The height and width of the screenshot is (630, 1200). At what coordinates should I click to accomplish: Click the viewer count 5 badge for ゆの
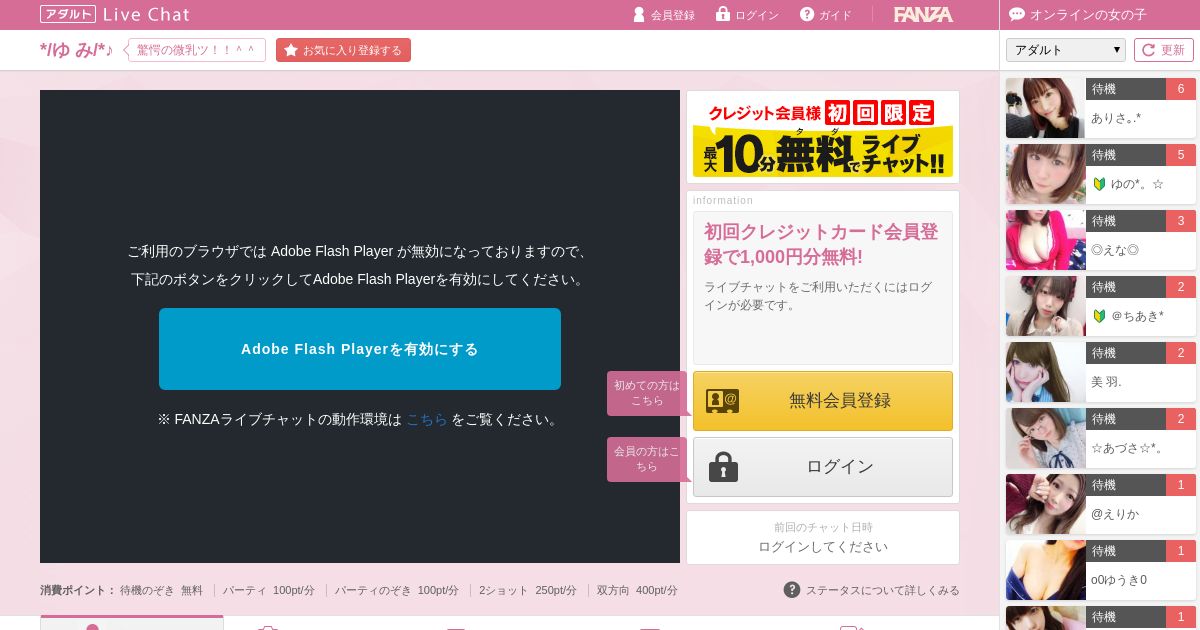pyautogui.click(x=1181, y=155)
